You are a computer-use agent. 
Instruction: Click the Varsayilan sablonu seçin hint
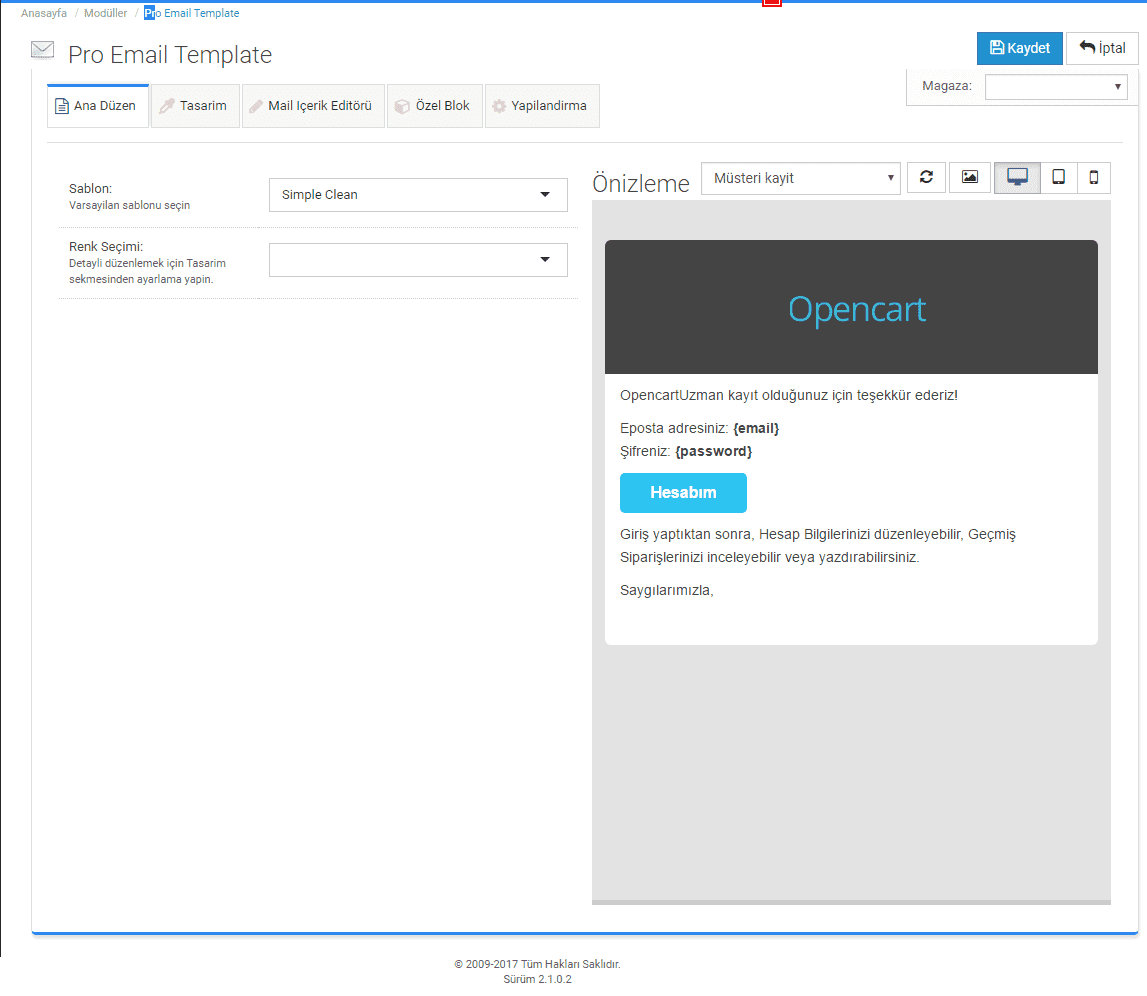129,205
